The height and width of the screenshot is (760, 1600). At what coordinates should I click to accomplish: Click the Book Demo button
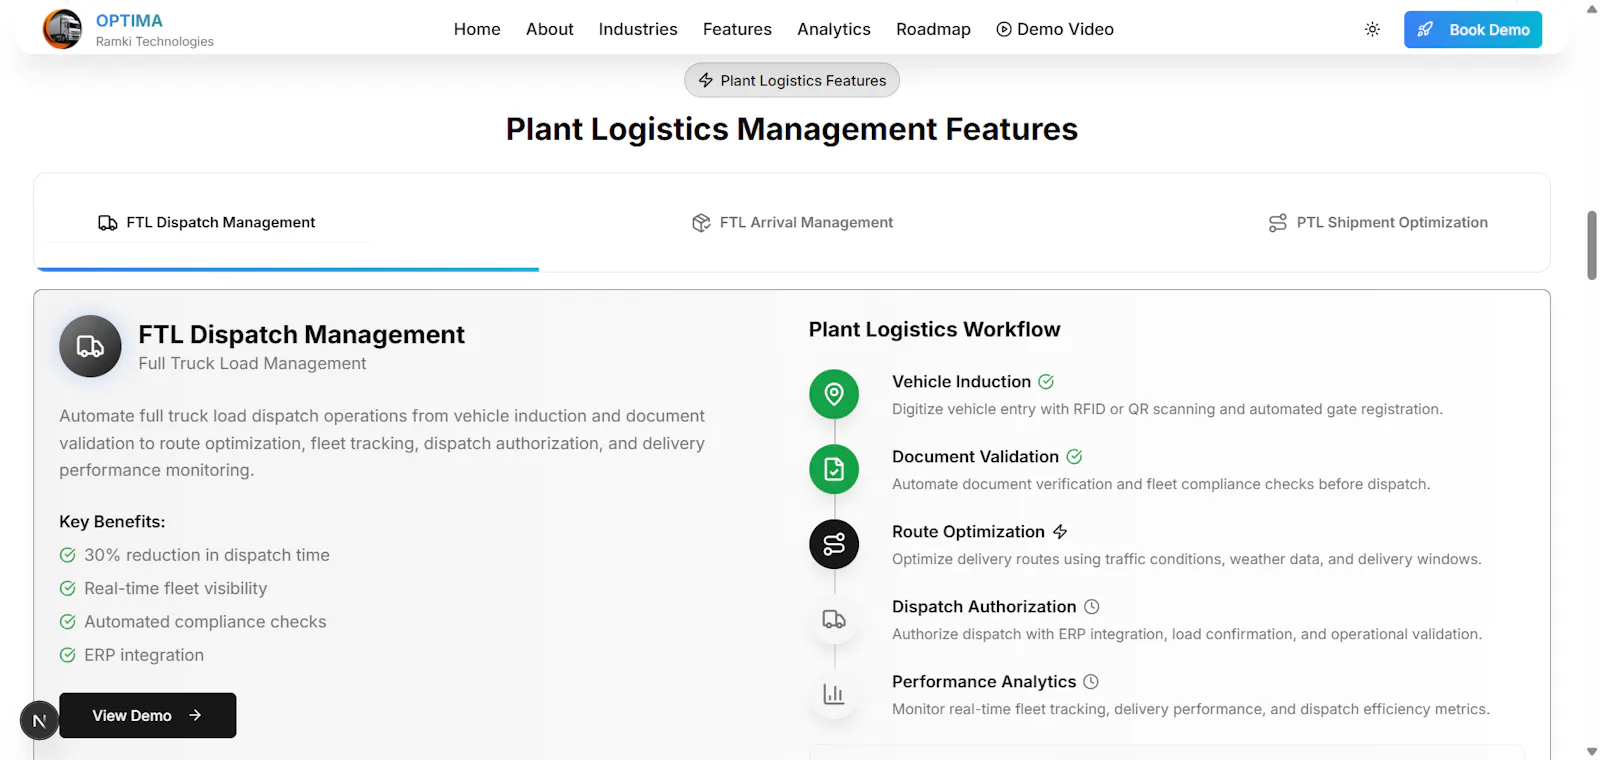coord(1472,29)
